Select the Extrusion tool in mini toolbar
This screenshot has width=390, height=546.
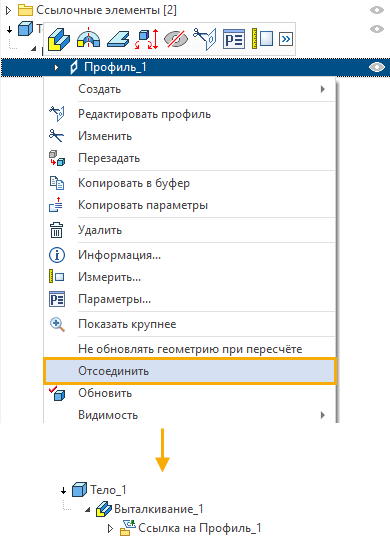coord(59,39)
